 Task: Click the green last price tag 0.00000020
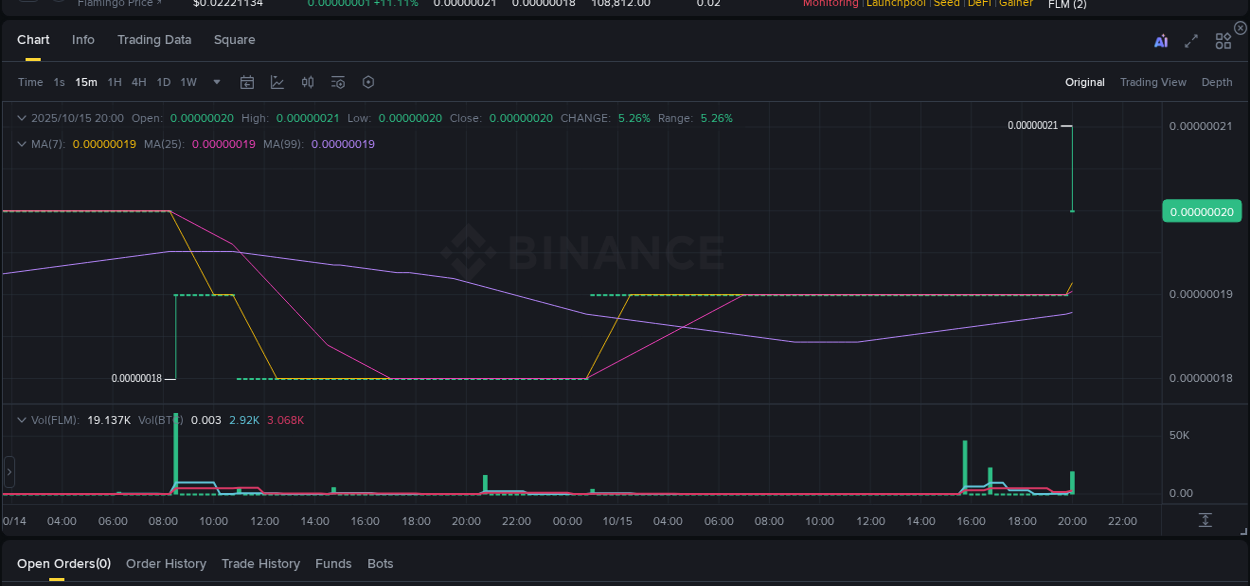[1201, 211]
